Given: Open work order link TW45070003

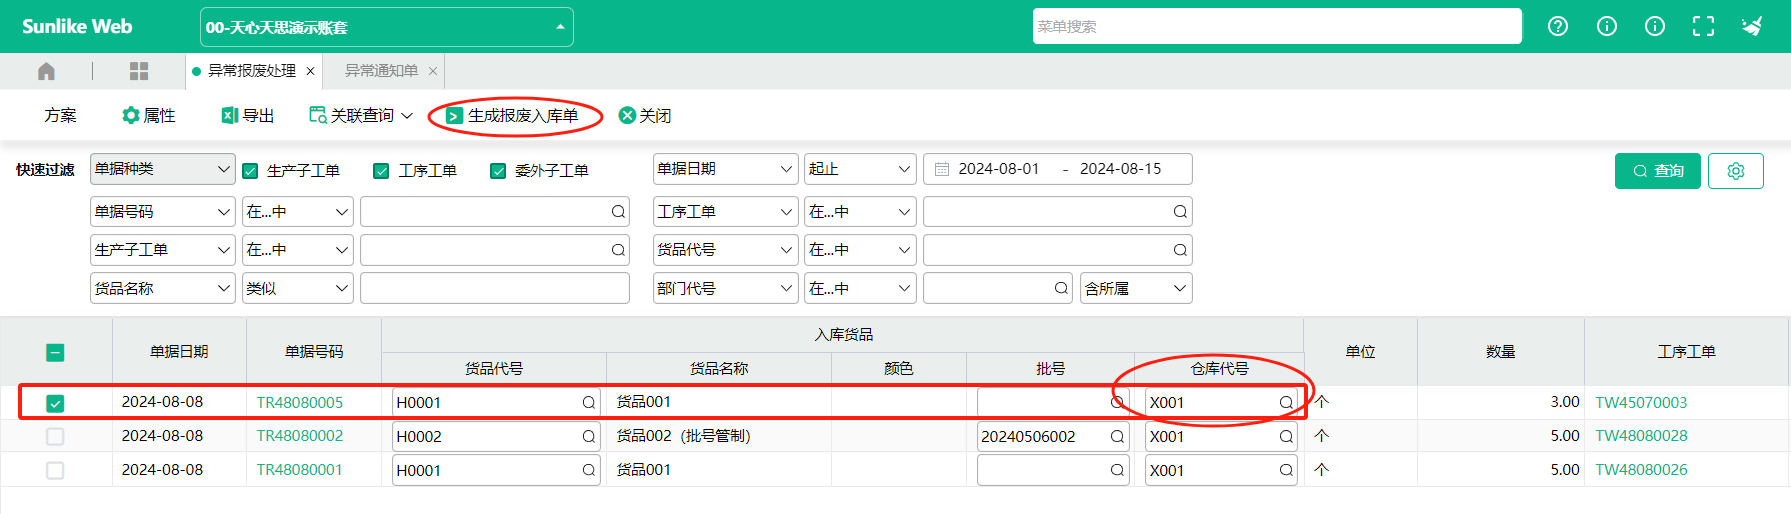Looking at the screenshot, I should [1641, 403].
